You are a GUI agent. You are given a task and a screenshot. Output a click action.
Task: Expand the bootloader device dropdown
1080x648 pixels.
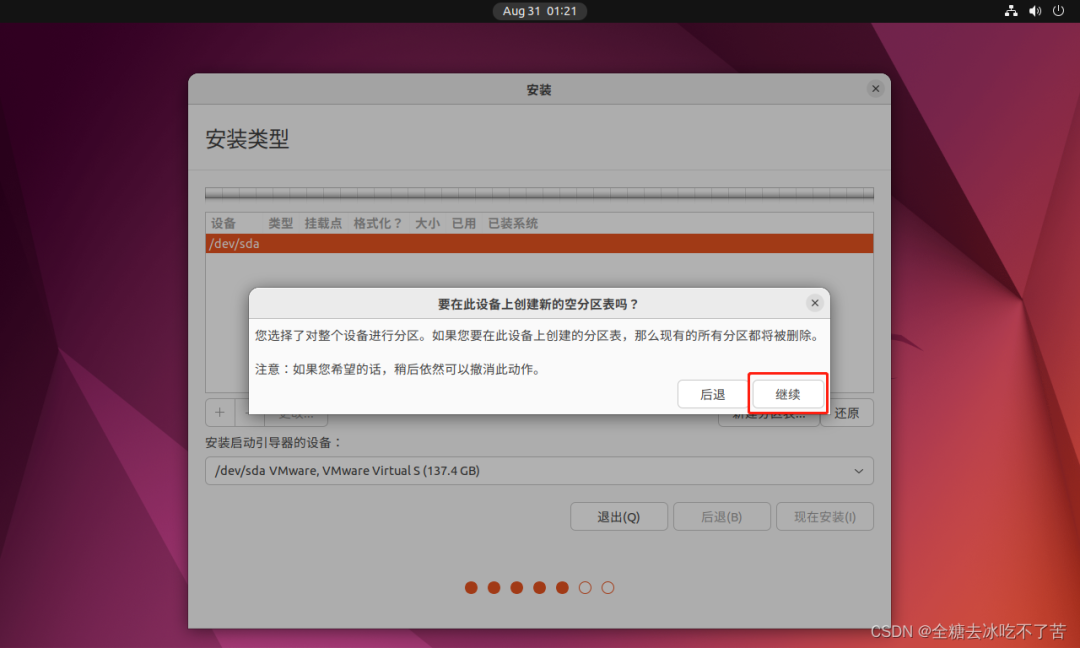[x=539, y=471]
